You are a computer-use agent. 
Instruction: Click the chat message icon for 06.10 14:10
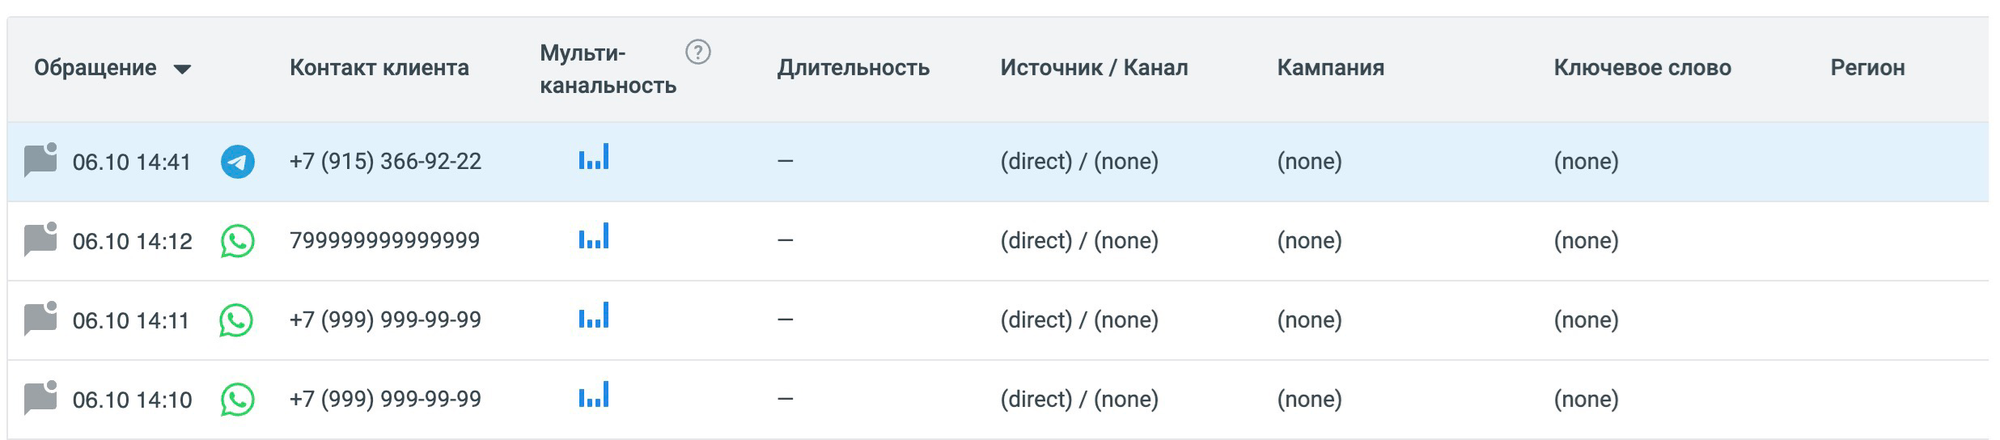40,397
